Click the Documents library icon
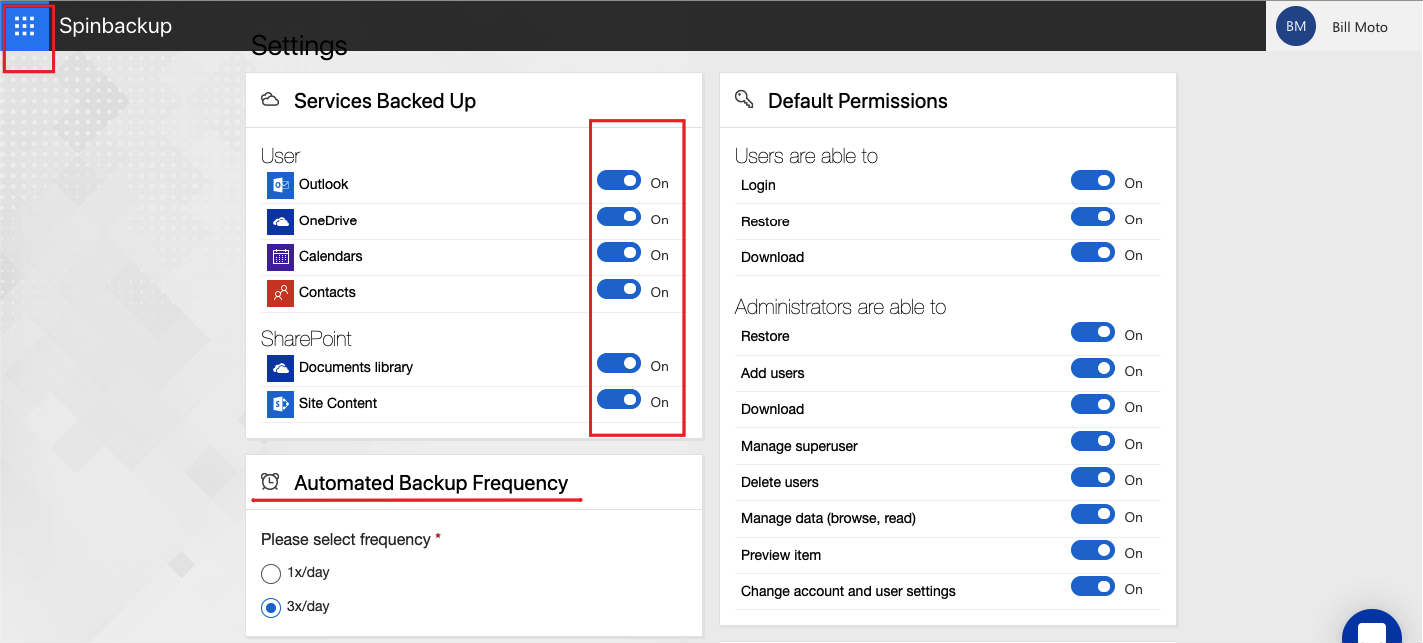1423x643 pixels. (x=280, y=368)
